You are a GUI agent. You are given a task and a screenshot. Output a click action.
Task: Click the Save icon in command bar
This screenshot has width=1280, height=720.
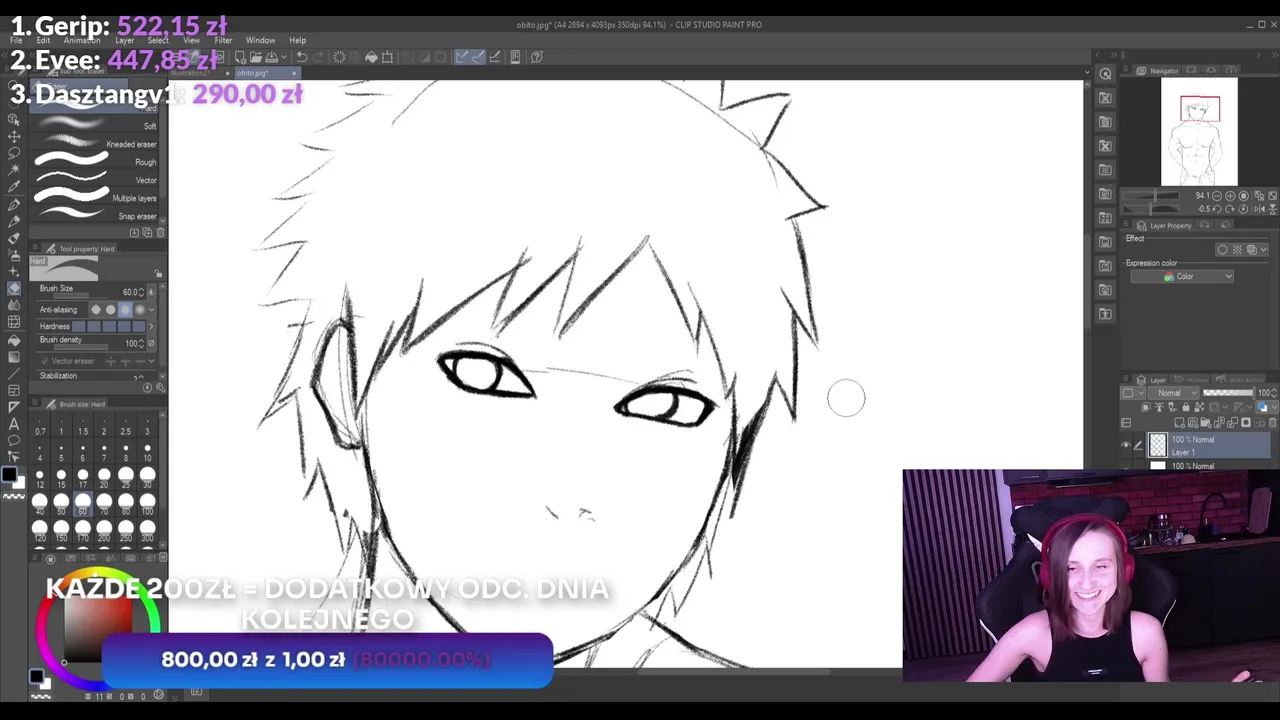click(271, 57)
